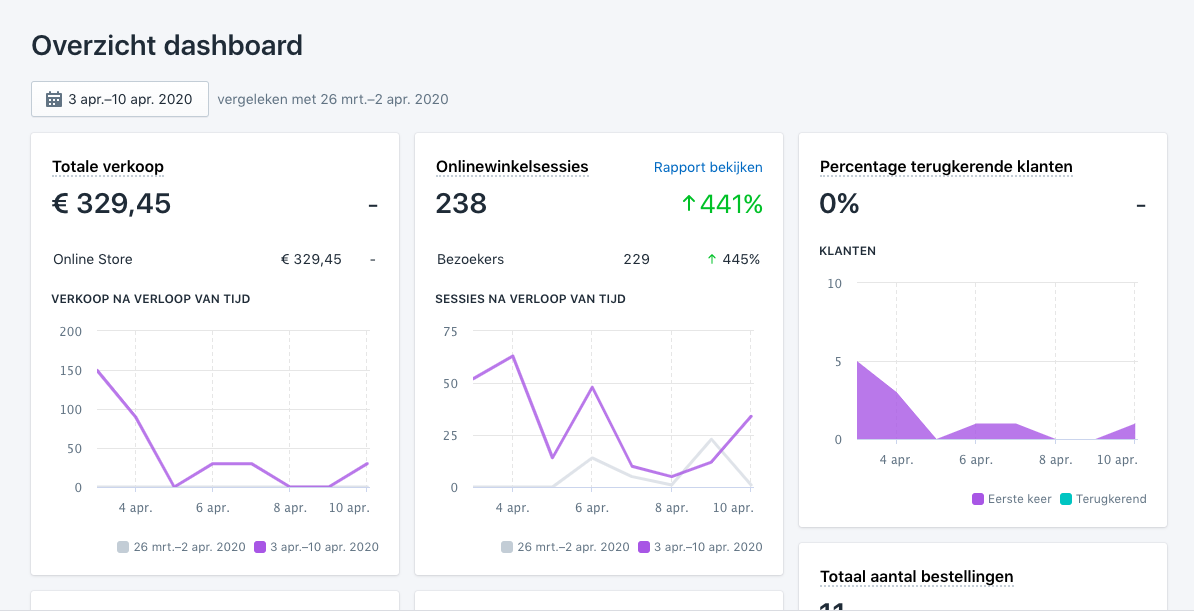This screenshot has height=613, width=1194.
Task: Click the Bezoekers row label
Action: [471, 260]
